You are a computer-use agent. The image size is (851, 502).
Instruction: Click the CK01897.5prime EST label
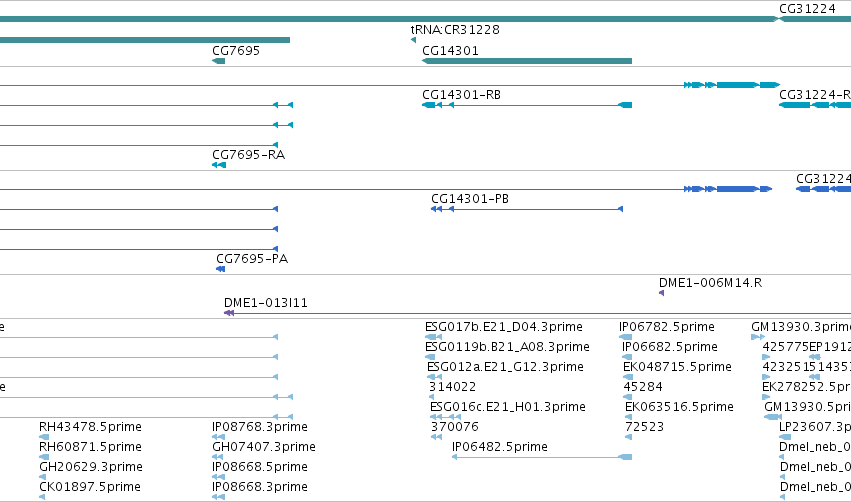tap(90, 487)
